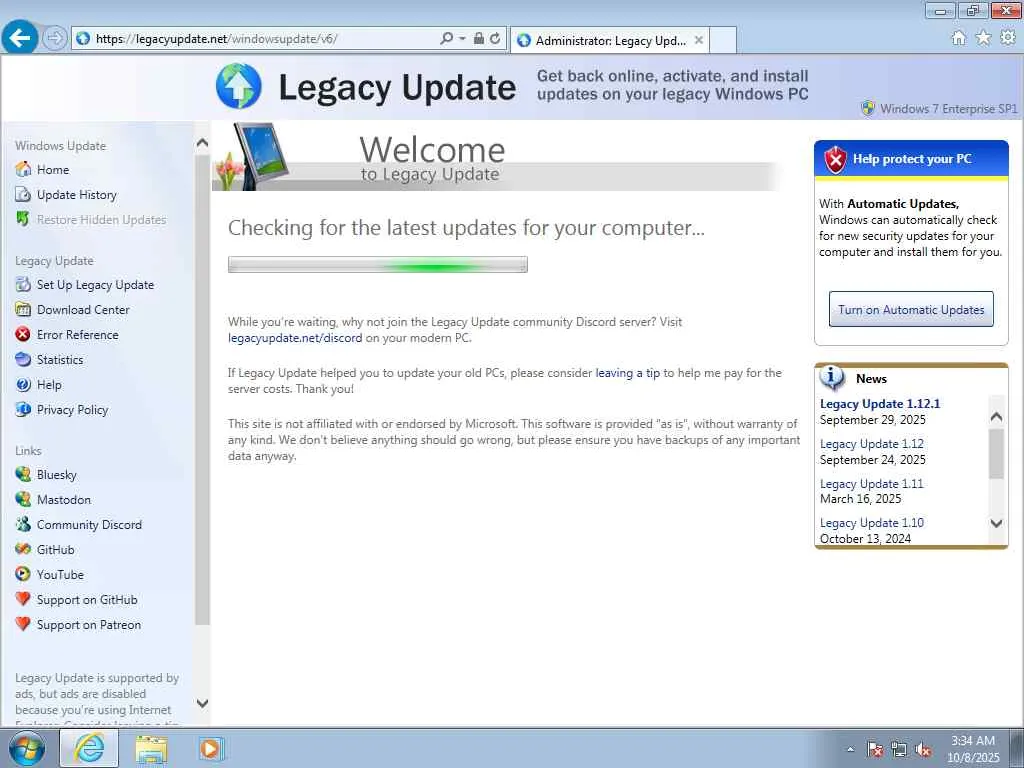The height and width of the screenshot is (768, 1024).
Task: Open Legacy Update 1.10 news link
Action: [x=871, y=522]
